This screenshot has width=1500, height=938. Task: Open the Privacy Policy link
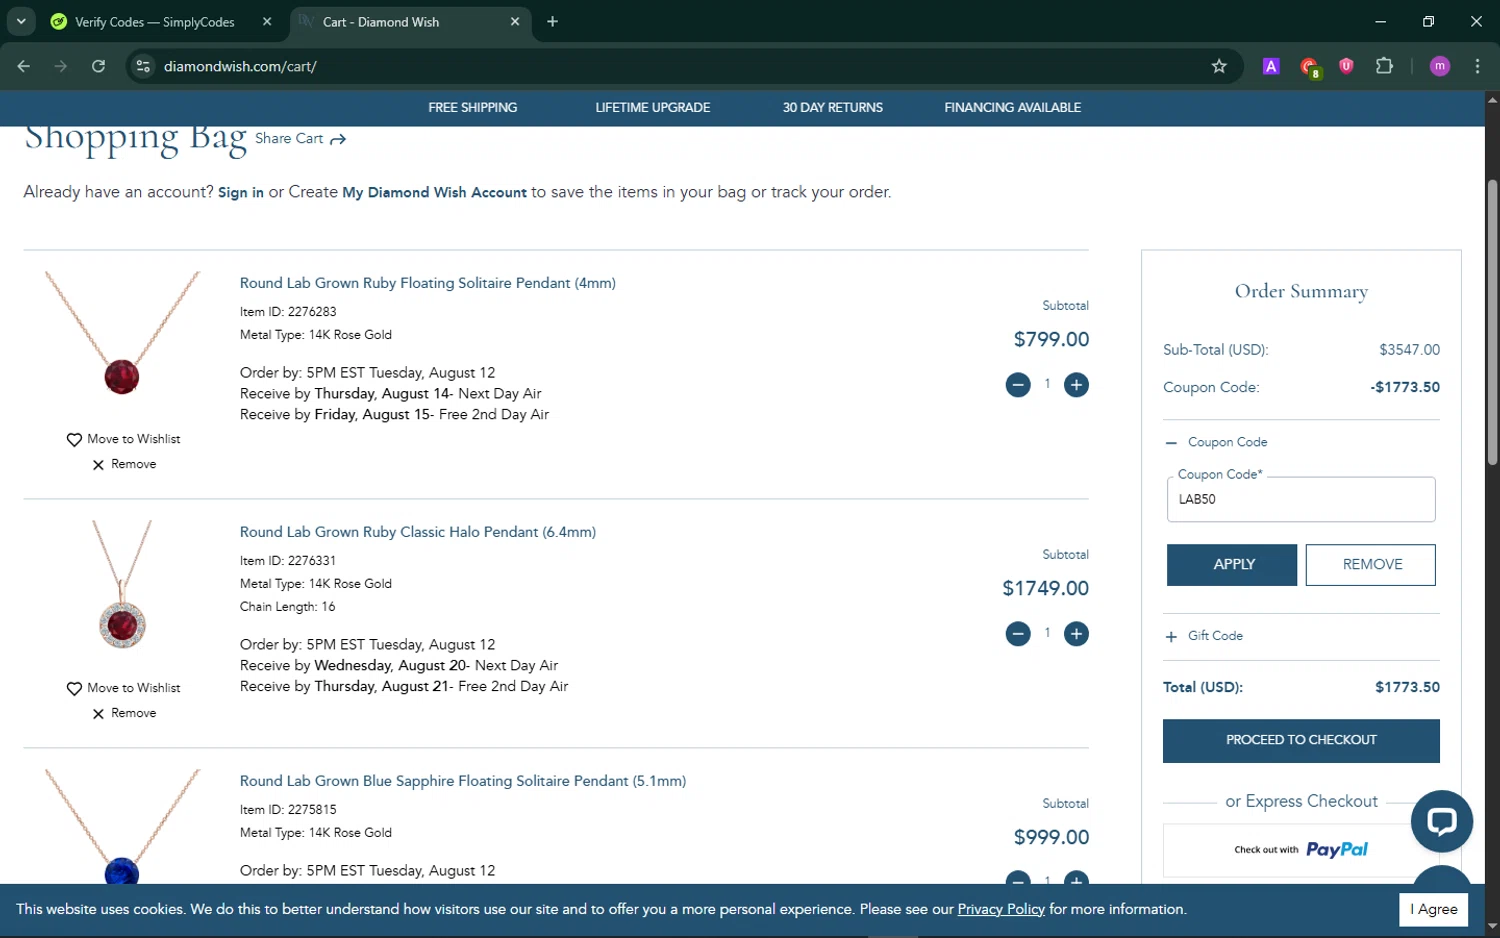[1001, 909]
